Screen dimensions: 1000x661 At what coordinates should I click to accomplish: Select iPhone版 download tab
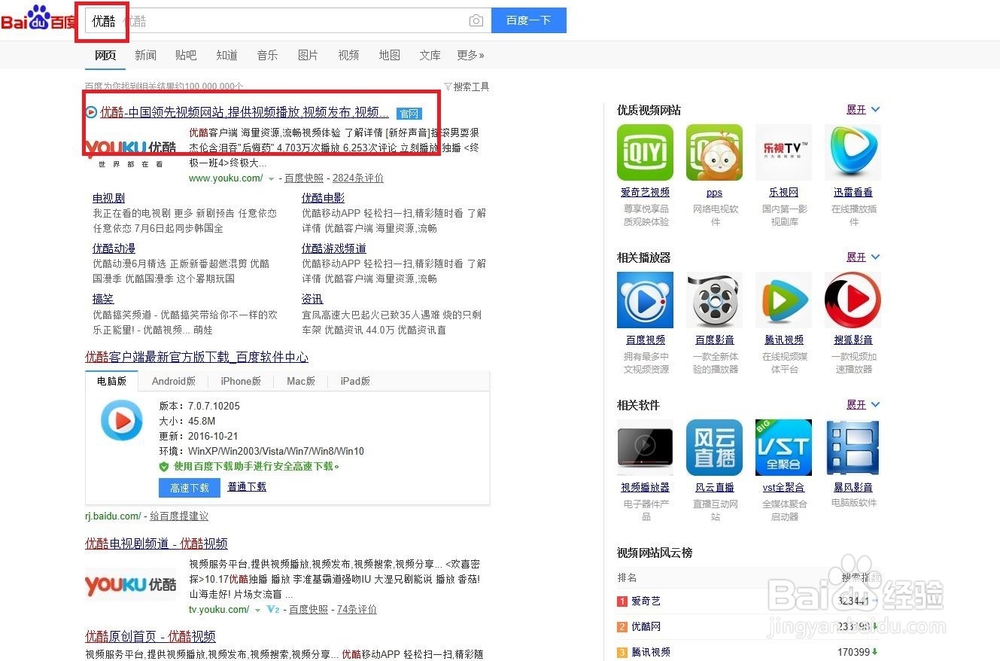pyautogui.click(x=240, y=381)
